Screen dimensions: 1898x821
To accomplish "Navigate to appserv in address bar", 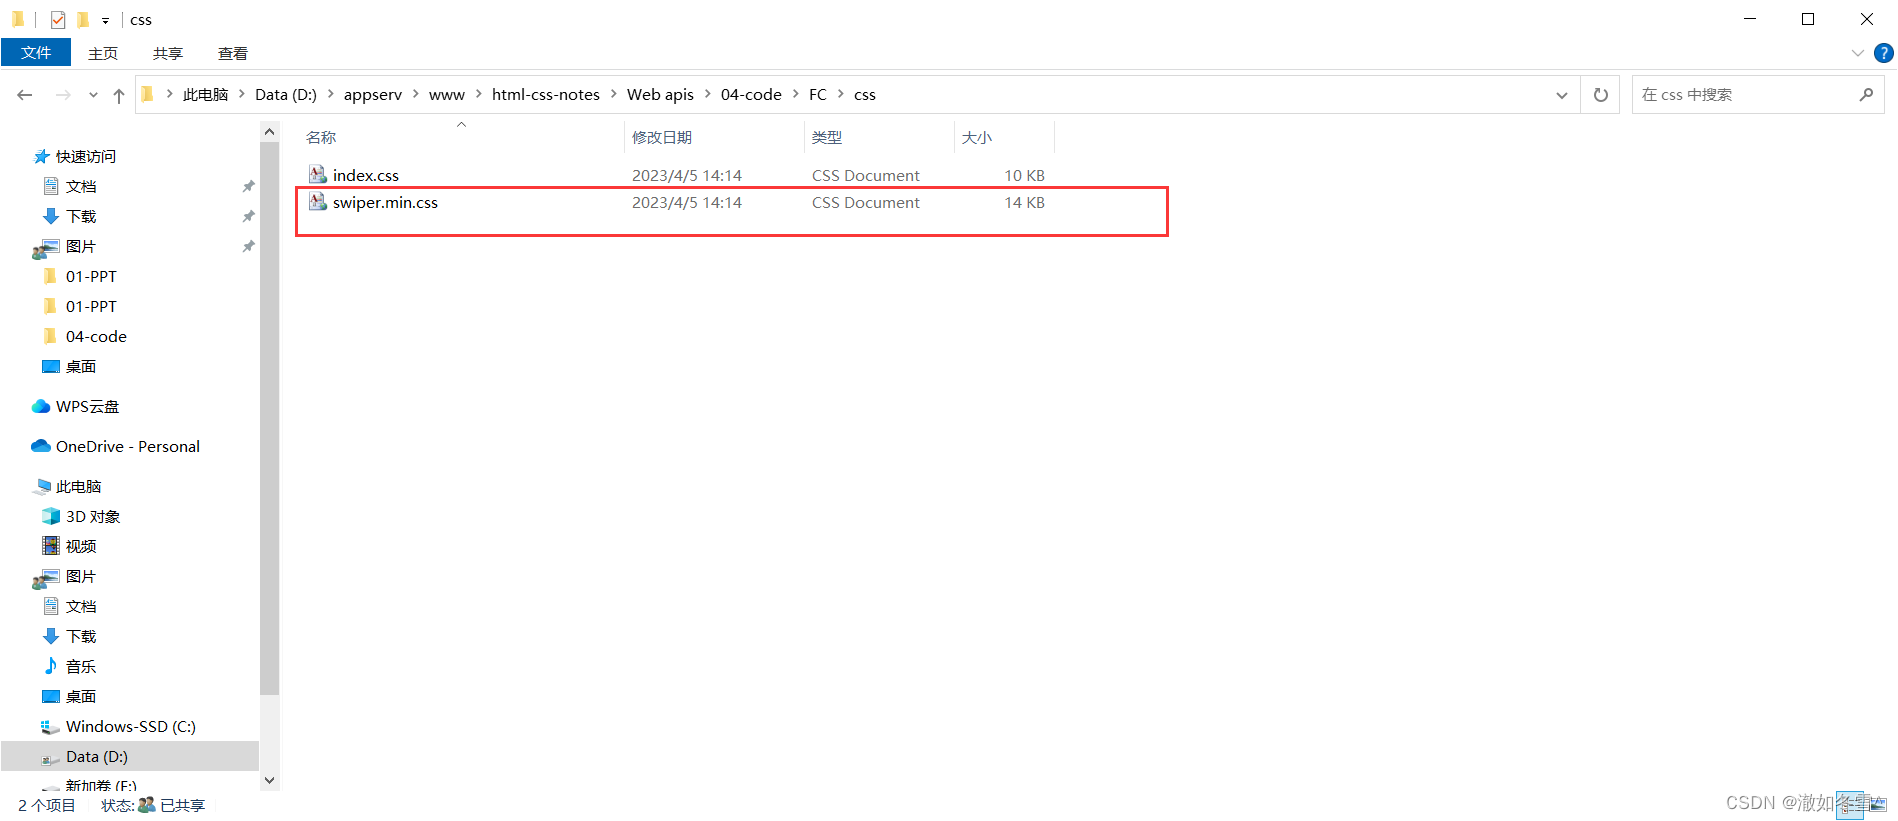I will point(373,95).
